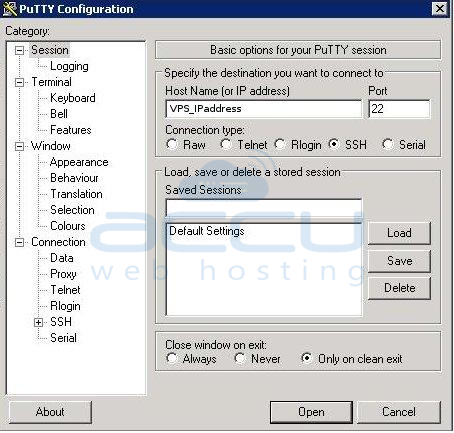Open the Keyboard category
This screenshot has height=433, width=454.
[73, 98]
